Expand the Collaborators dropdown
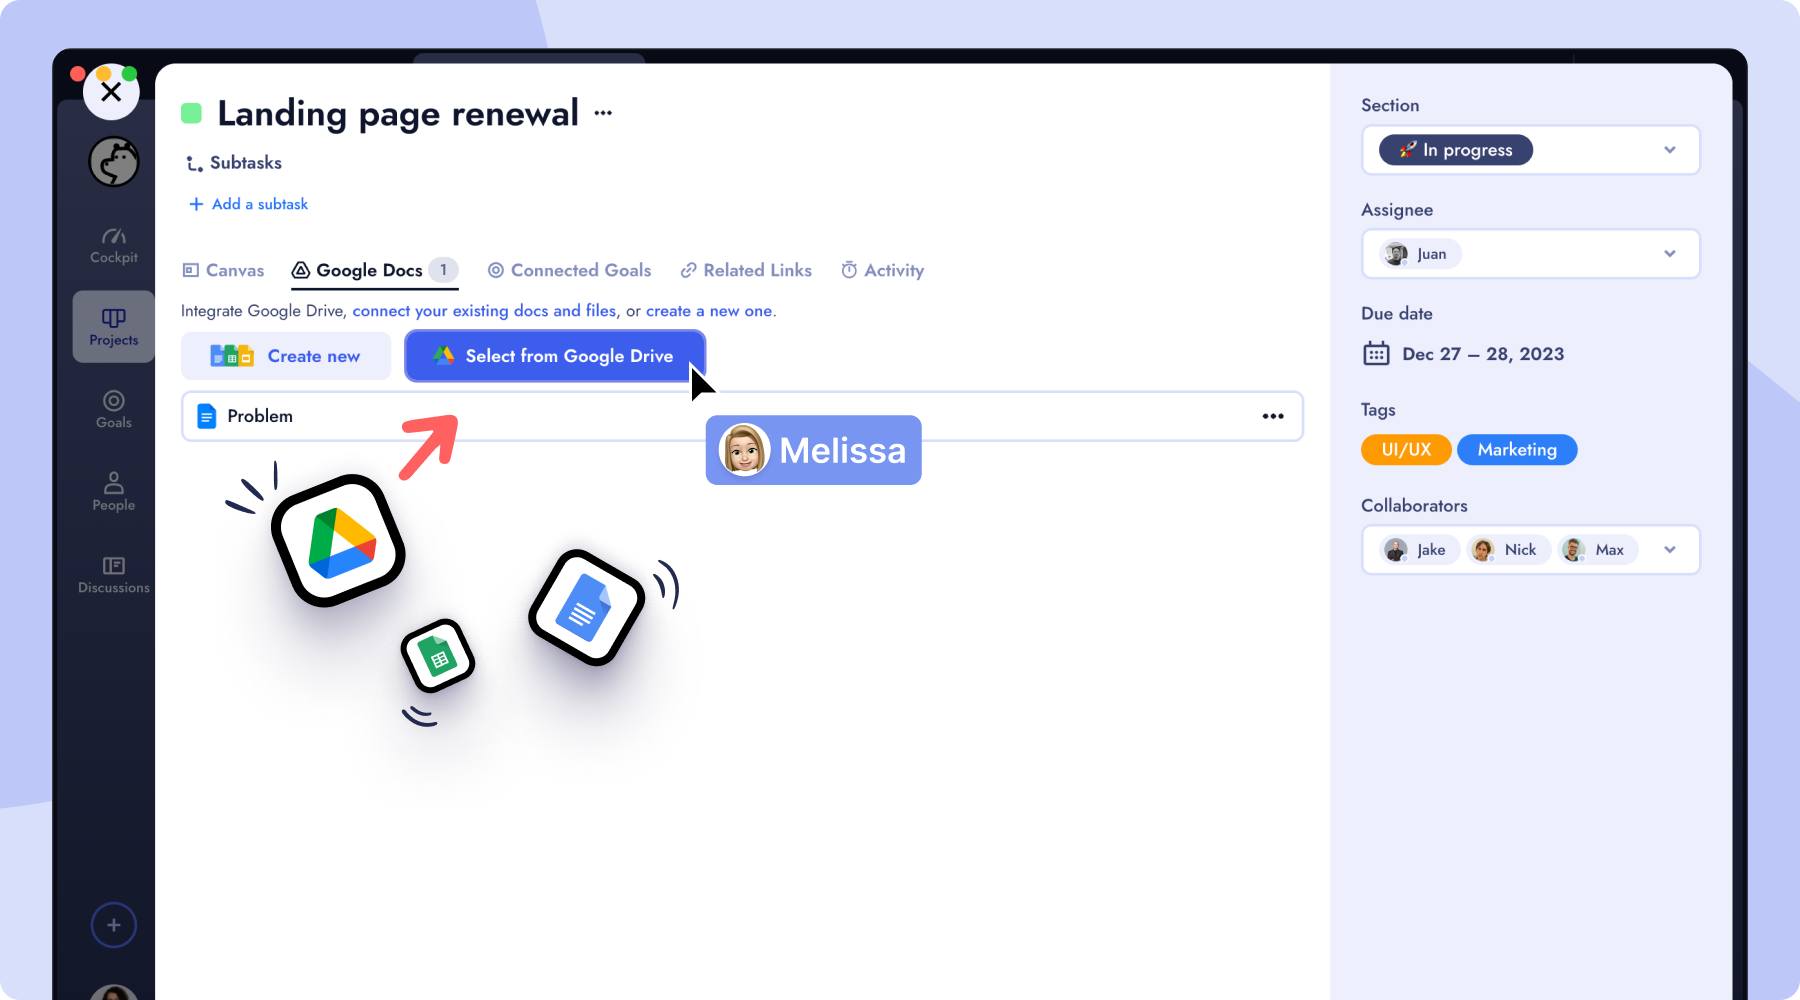This screenshot has width=1800, height=1000. coord(1669,550)
